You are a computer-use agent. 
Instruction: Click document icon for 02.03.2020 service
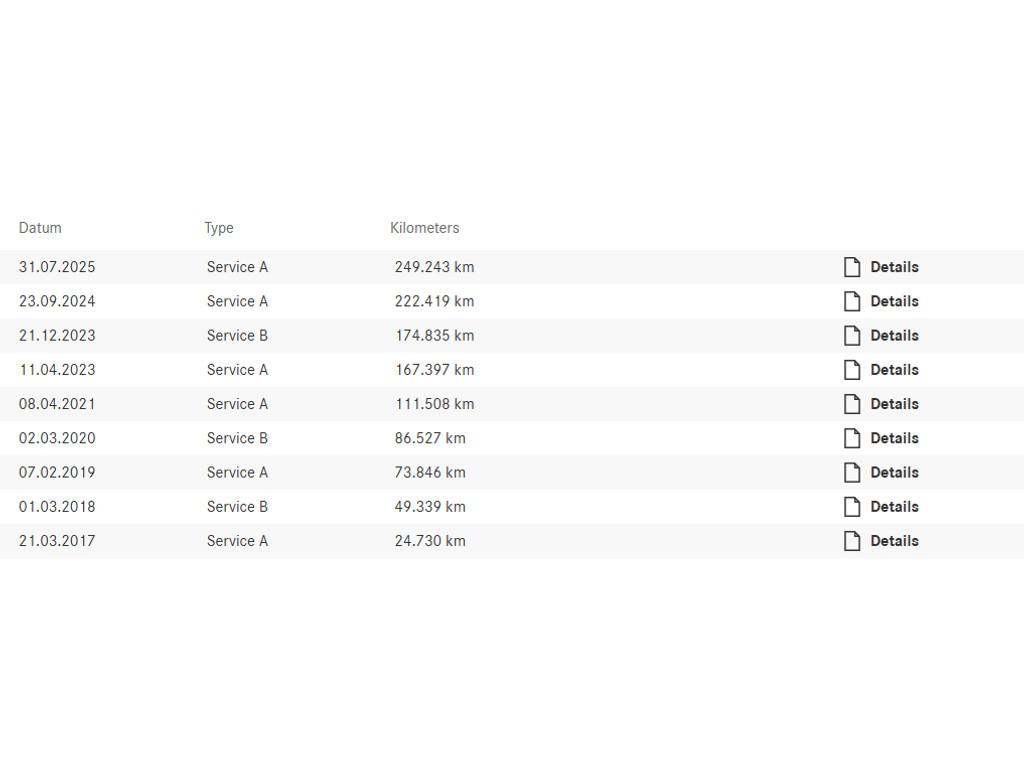852,438
